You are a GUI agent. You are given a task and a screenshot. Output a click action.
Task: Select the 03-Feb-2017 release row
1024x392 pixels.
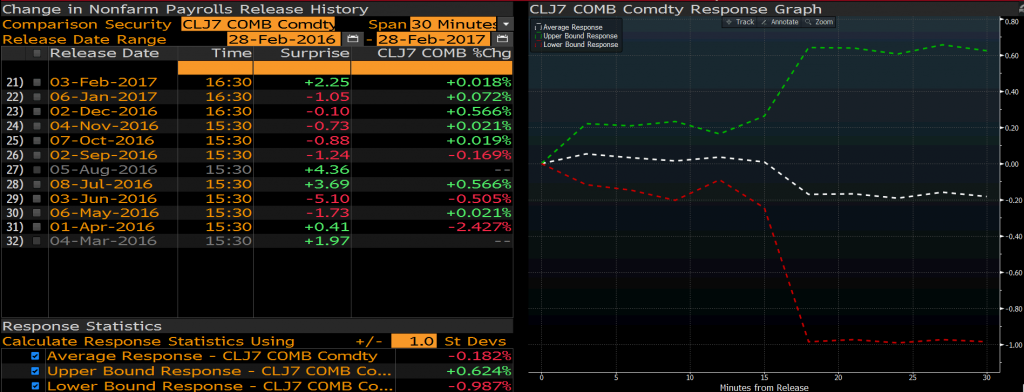257,82
